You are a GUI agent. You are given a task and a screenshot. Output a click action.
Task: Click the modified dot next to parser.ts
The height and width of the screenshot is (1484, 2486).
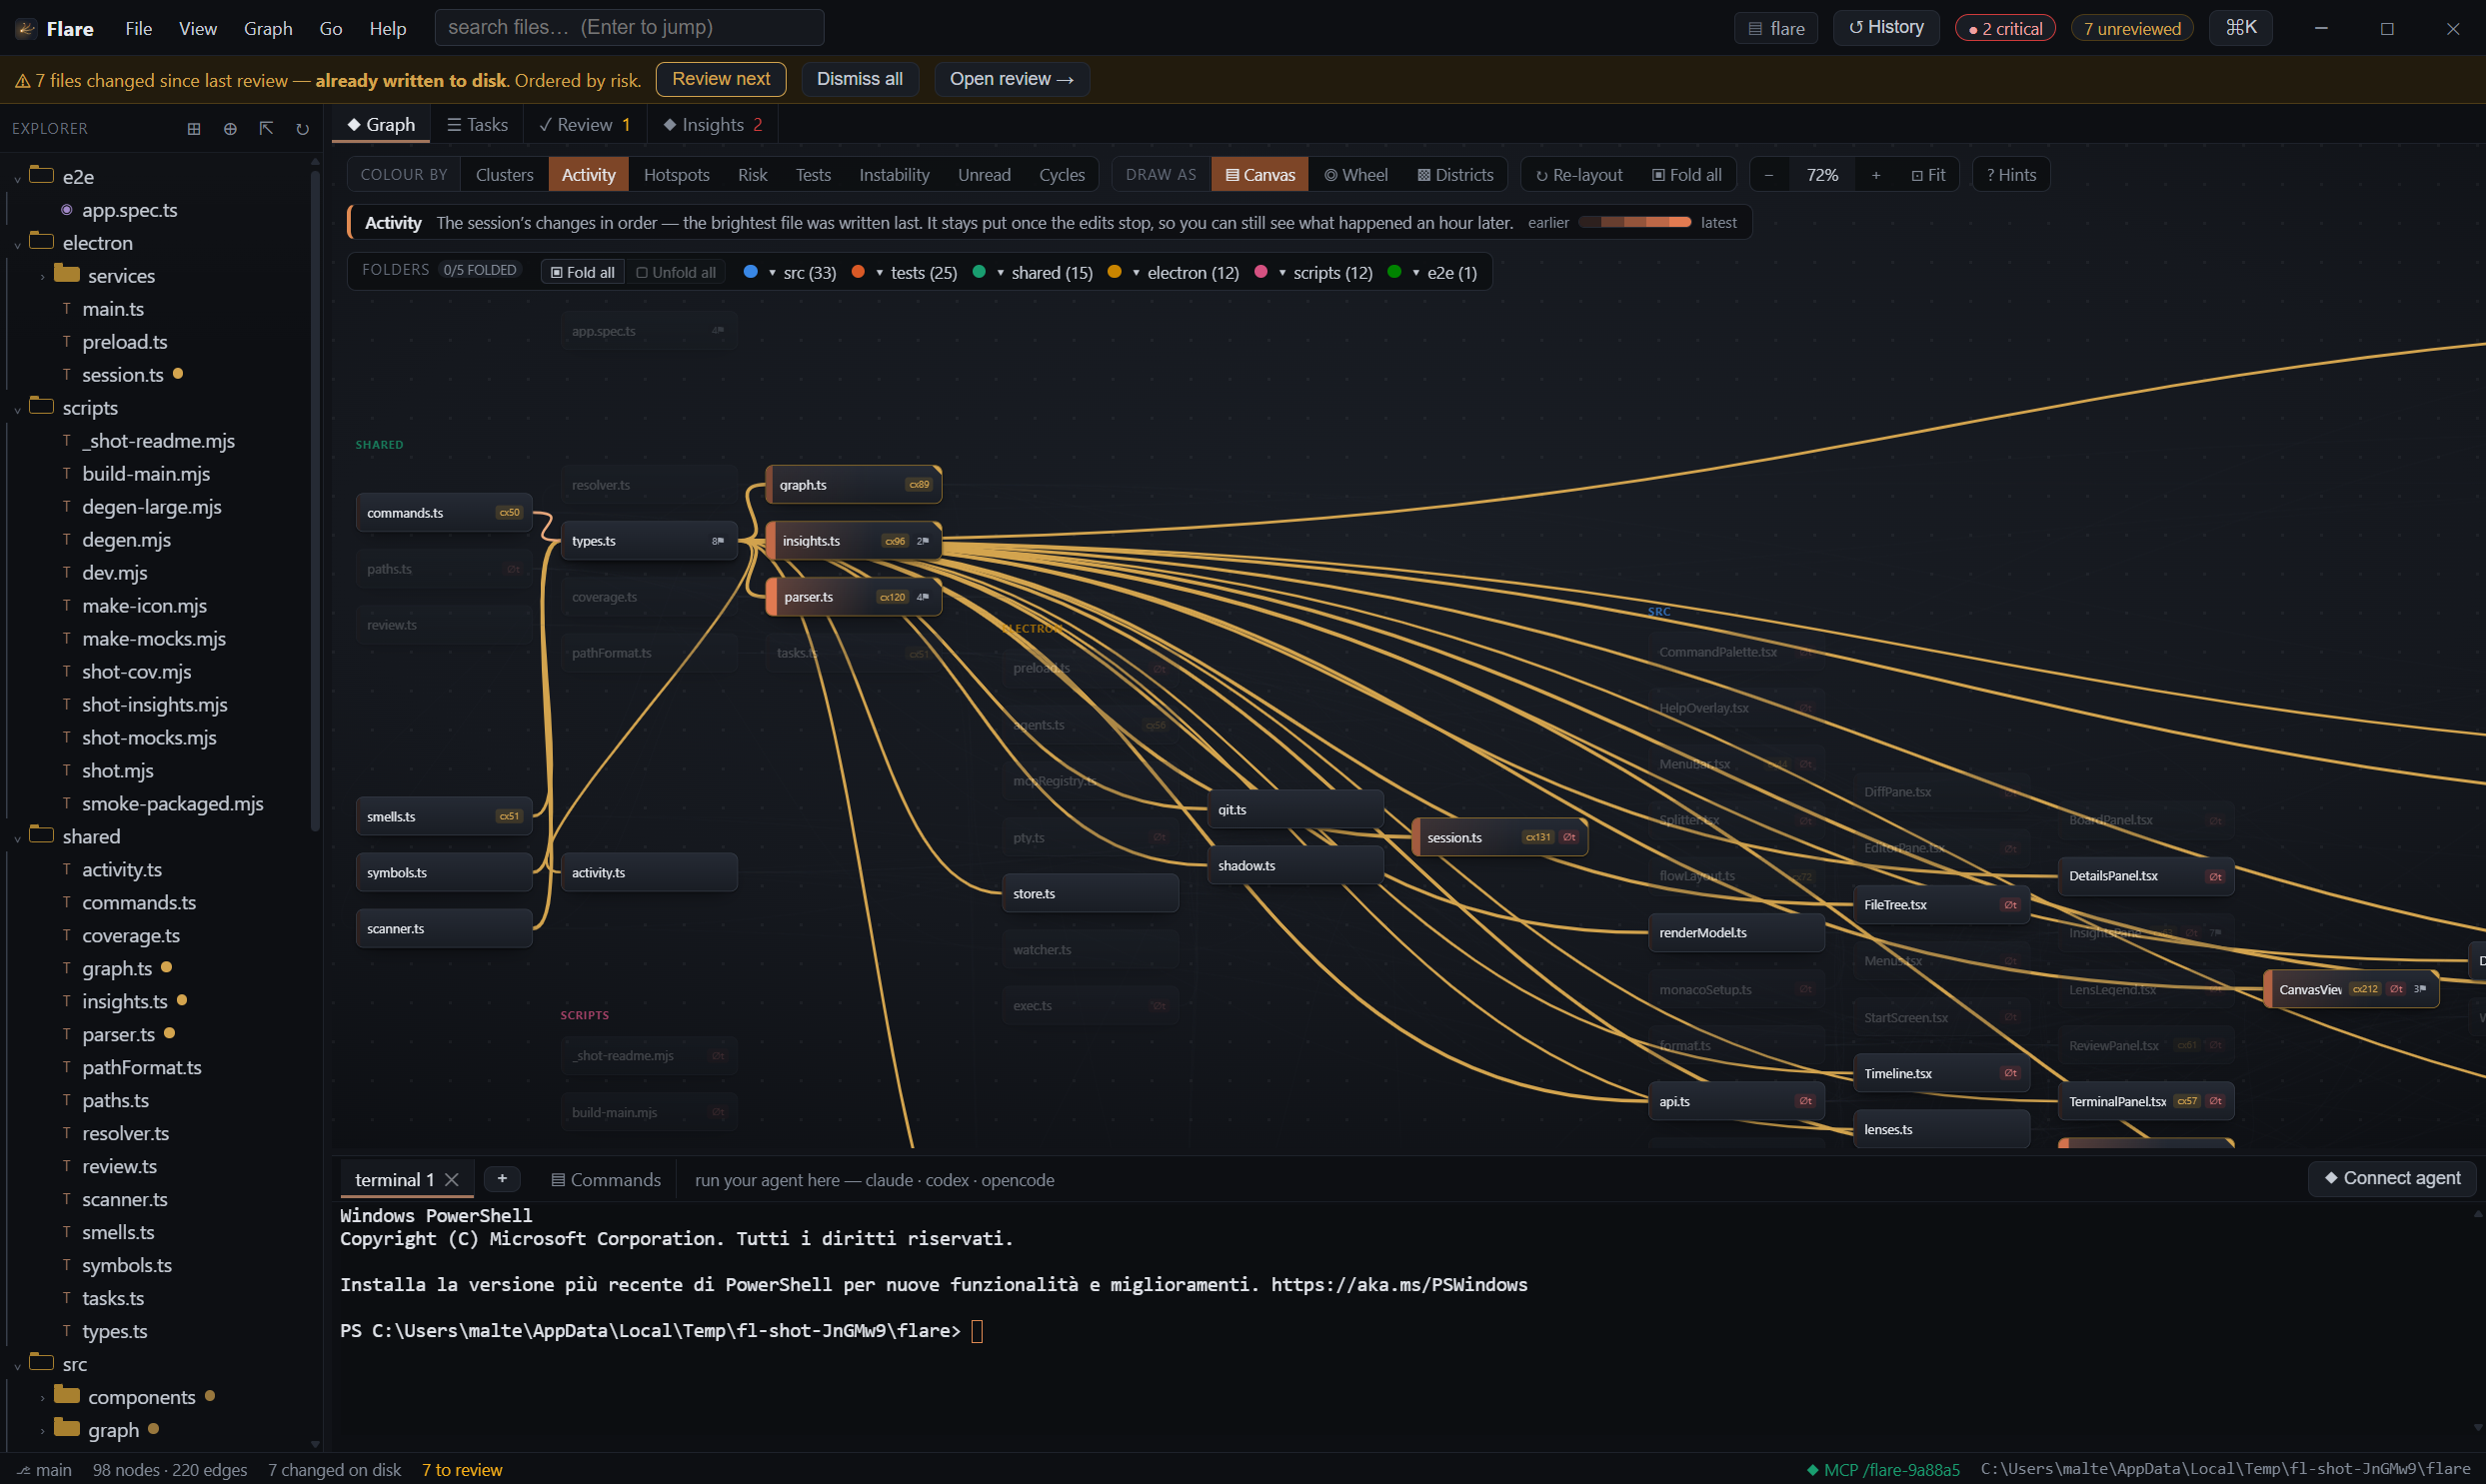169,1033
